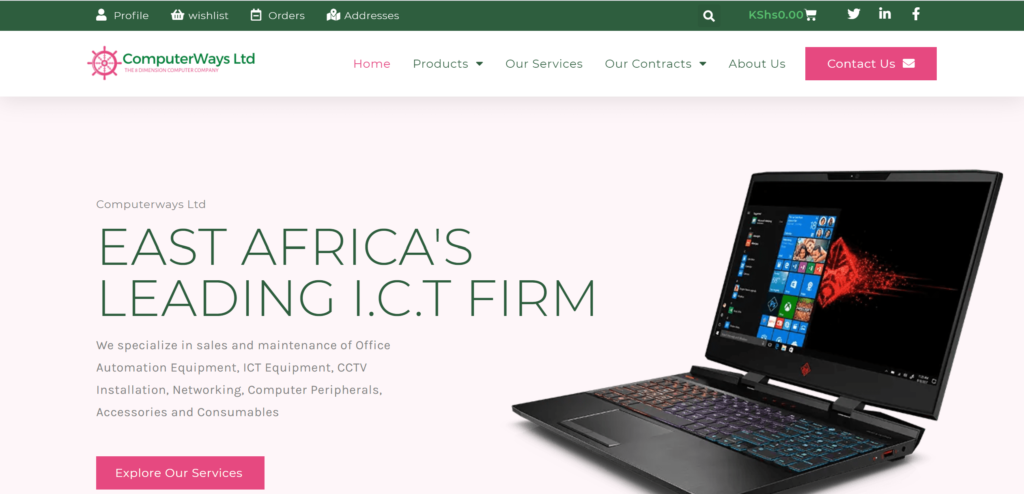The width and height of the screenshot is (1024, 494).
Task: Click the Profile user icon
Action: [x=101, y=14]
